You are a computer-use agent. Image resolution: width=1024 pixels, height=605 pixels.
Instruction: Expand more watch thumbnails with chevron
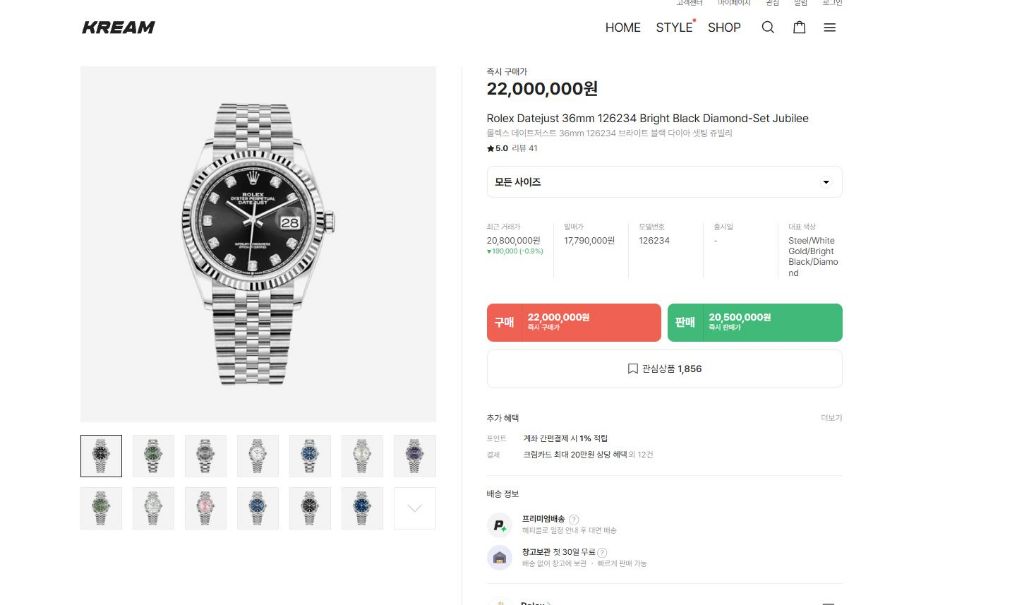[414, 508]
